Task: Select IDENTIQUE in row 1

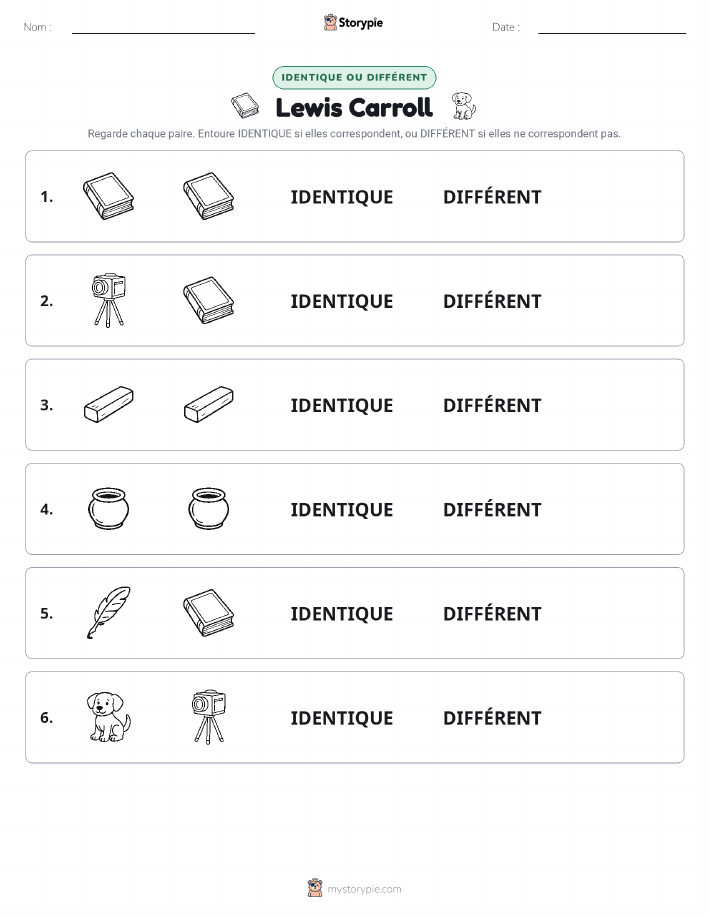Action: click(342, 197)
